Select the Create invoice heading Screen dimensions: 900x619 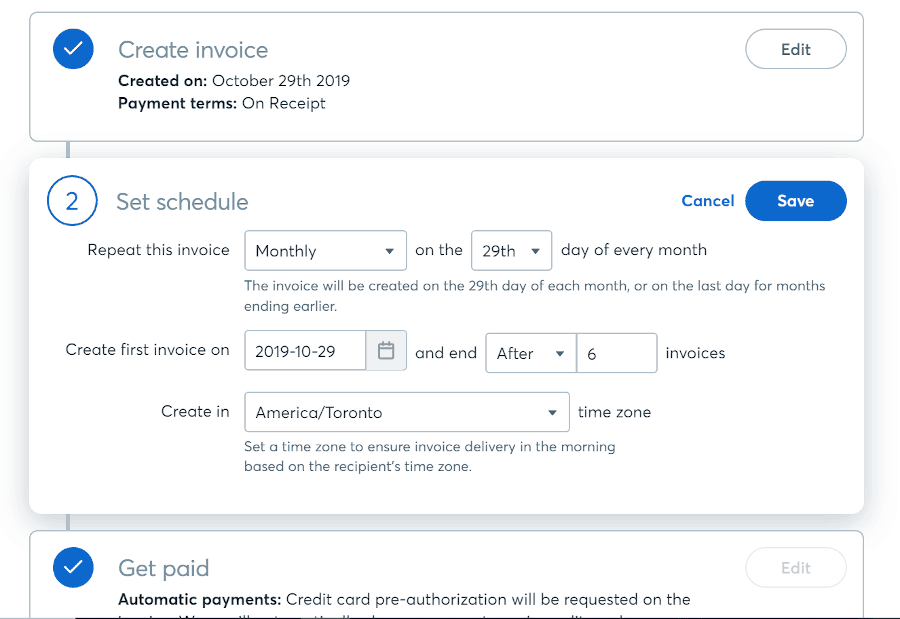point(193,50)
